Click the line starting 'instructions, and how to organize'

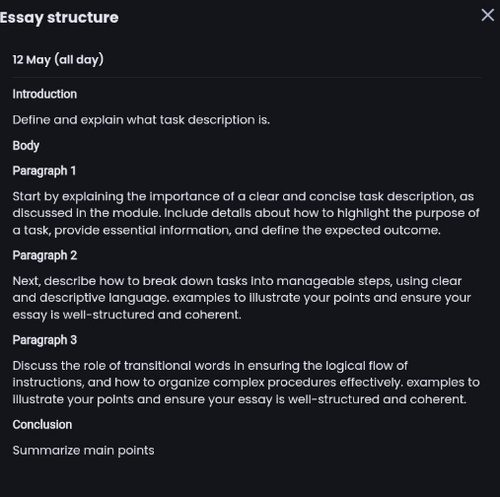click(x=246, y=383)
